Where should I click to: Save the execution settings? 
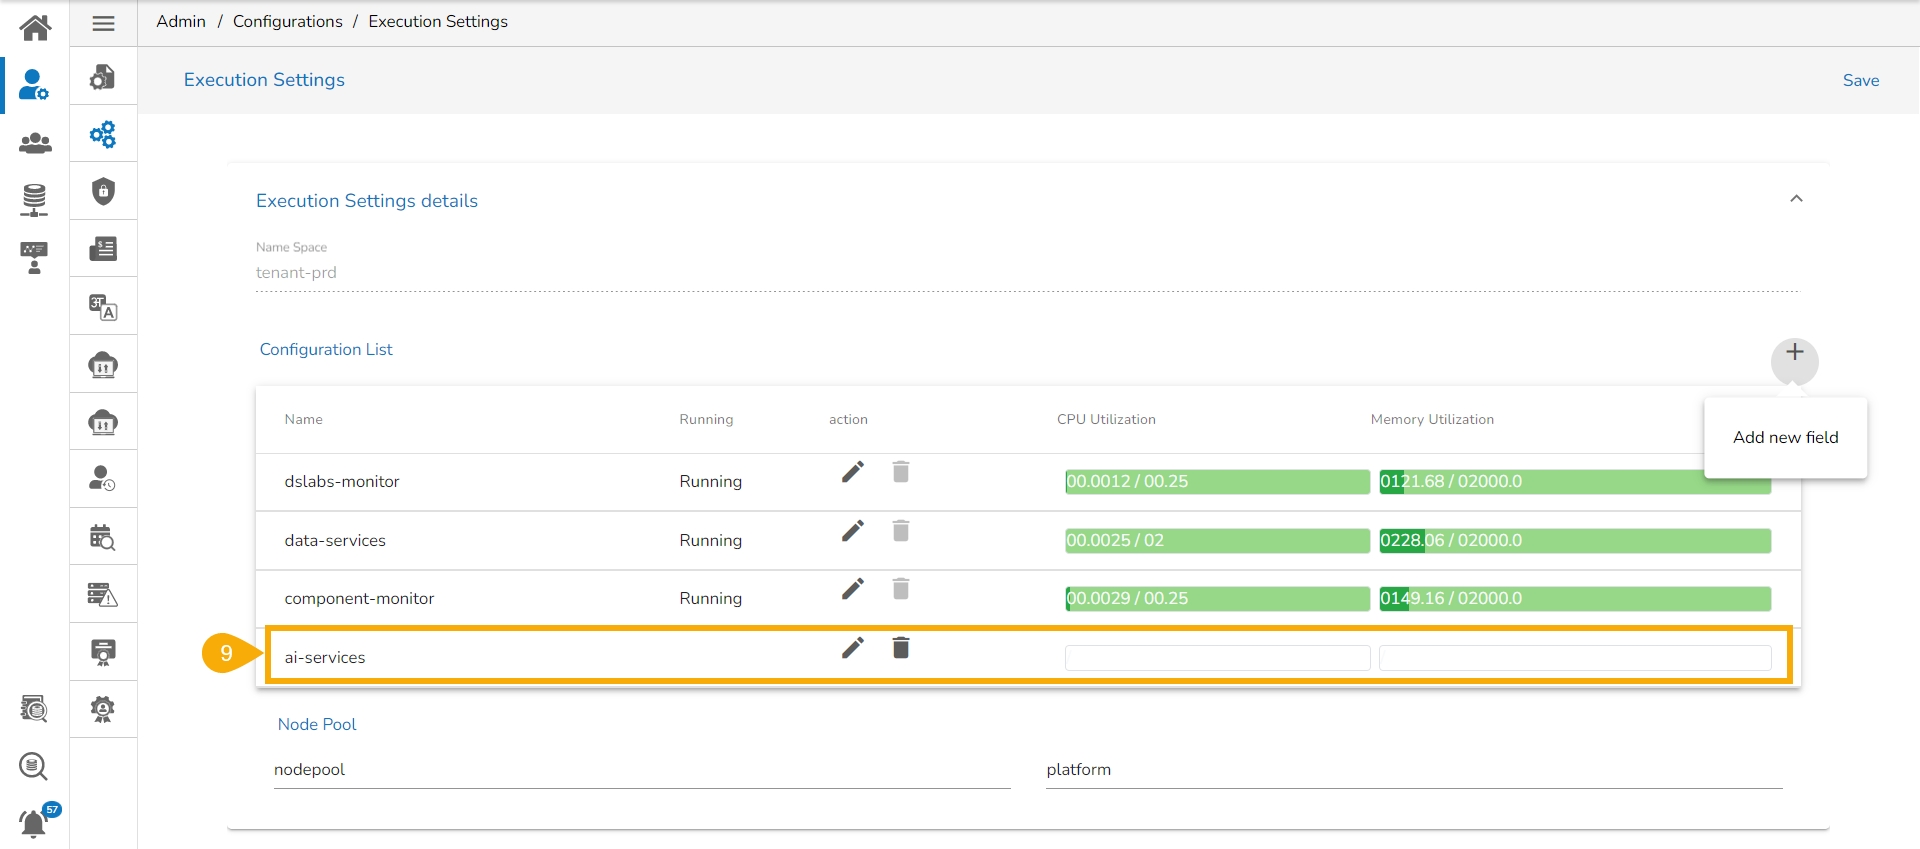tap(1860, 80)
